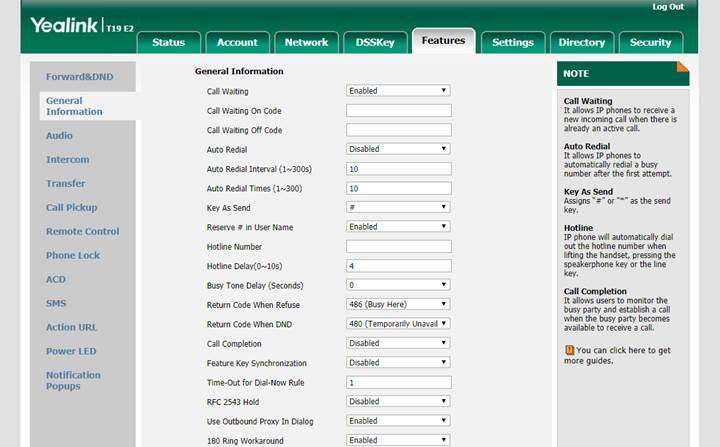Switch to the DSSKey tab
The image size is (720, 447).
pyautogui.click(x=375, y=42)
